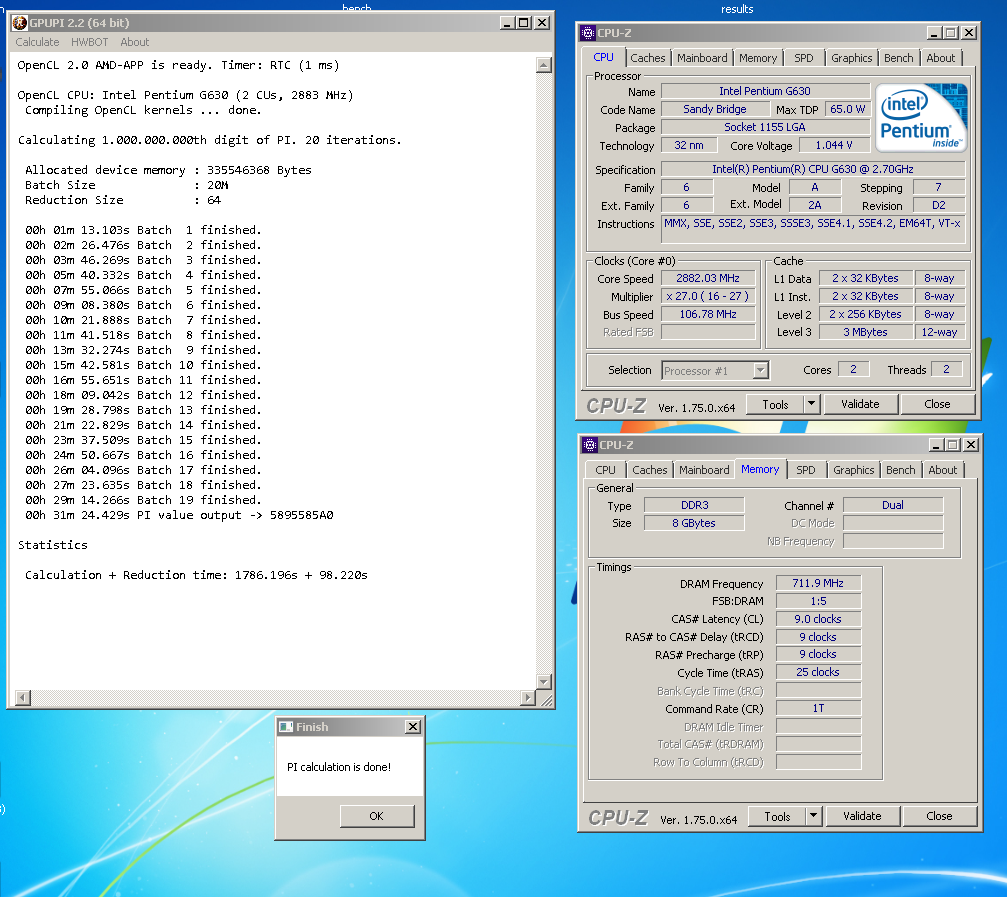Image resolution: width=1007 pixels, height=897 pixels.
Task: Expand Tools dropdown arrow in lower CPU-Z
Action: [813, 816]
